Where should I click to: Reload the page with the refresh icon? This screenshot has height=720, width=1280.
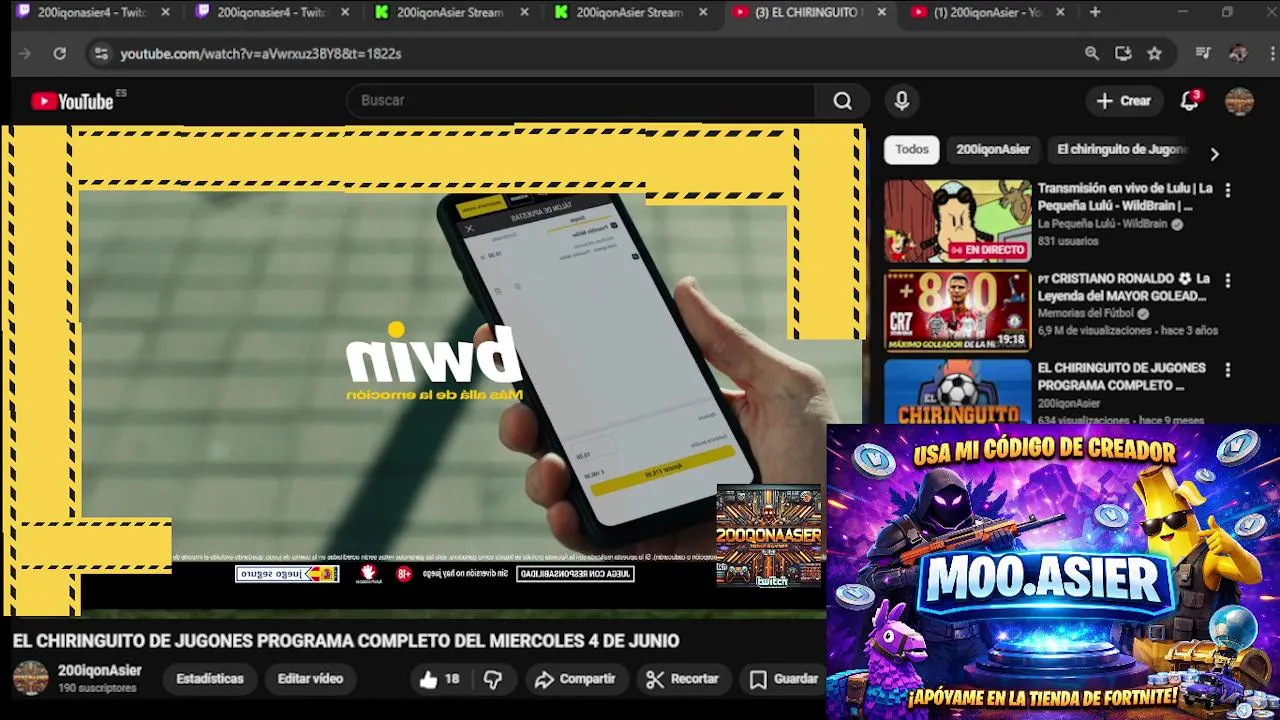click(60, 54)
